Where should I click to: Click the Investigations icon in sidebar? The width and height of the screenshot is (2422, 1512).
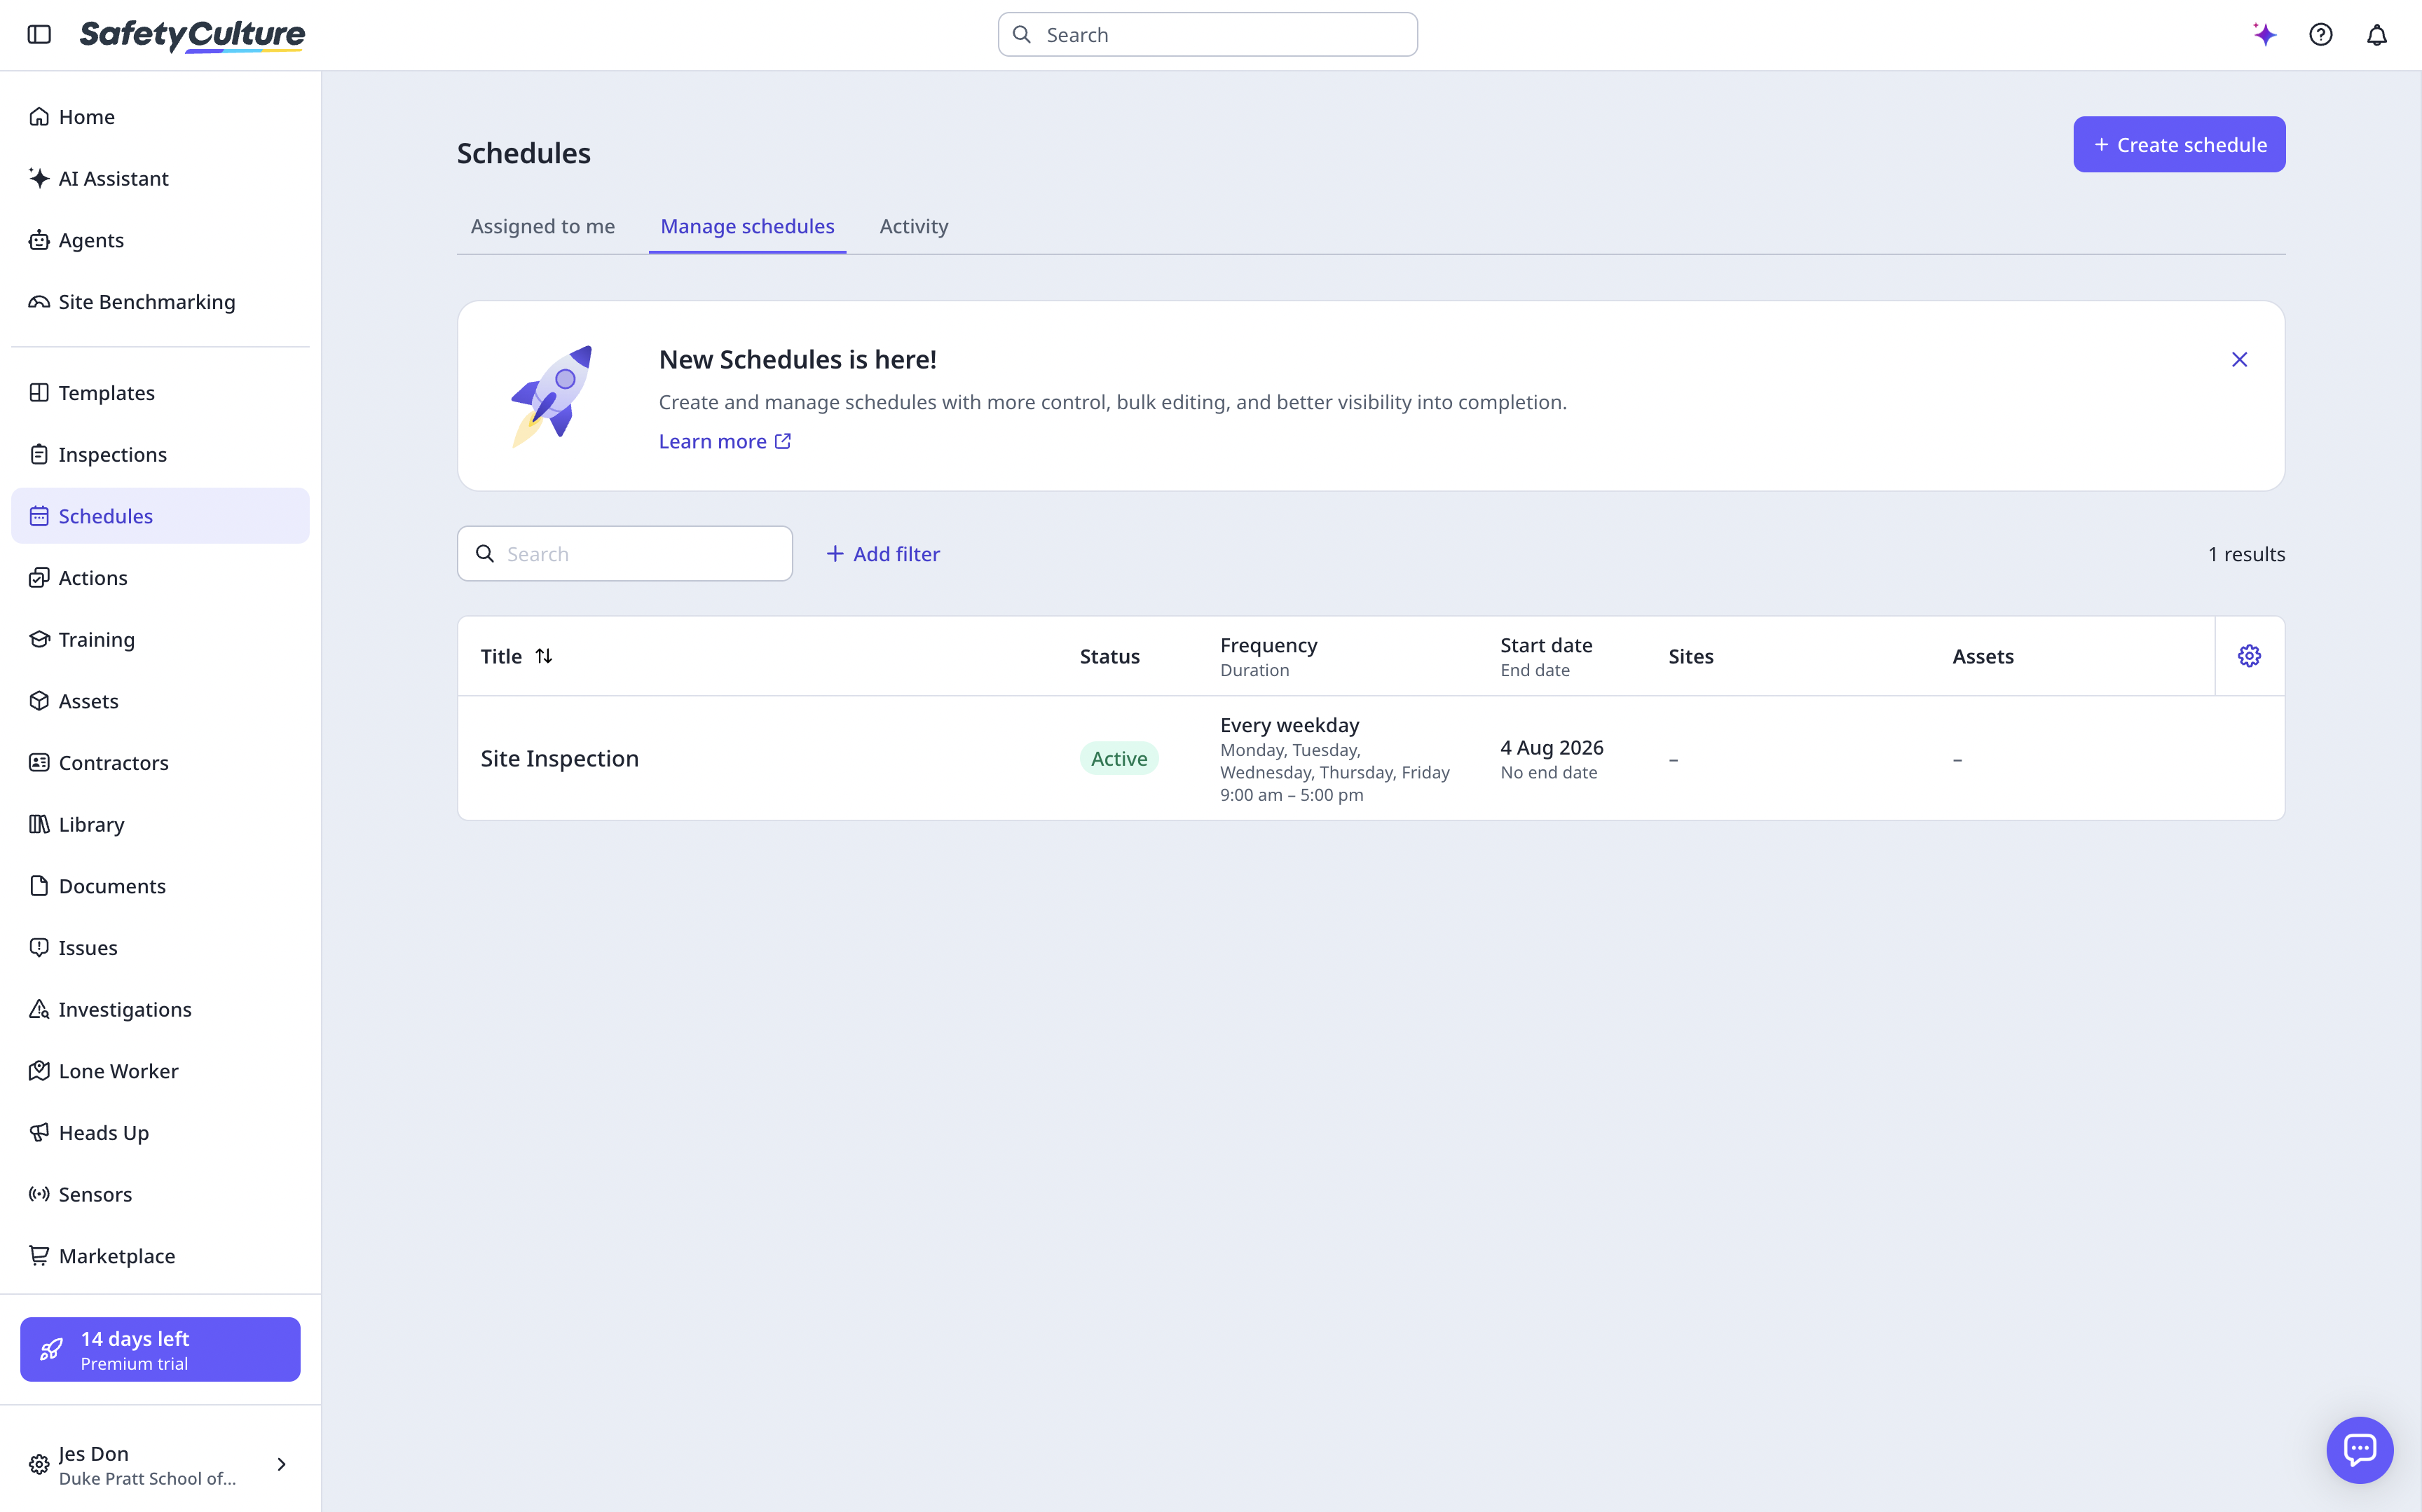point(39,1010)
